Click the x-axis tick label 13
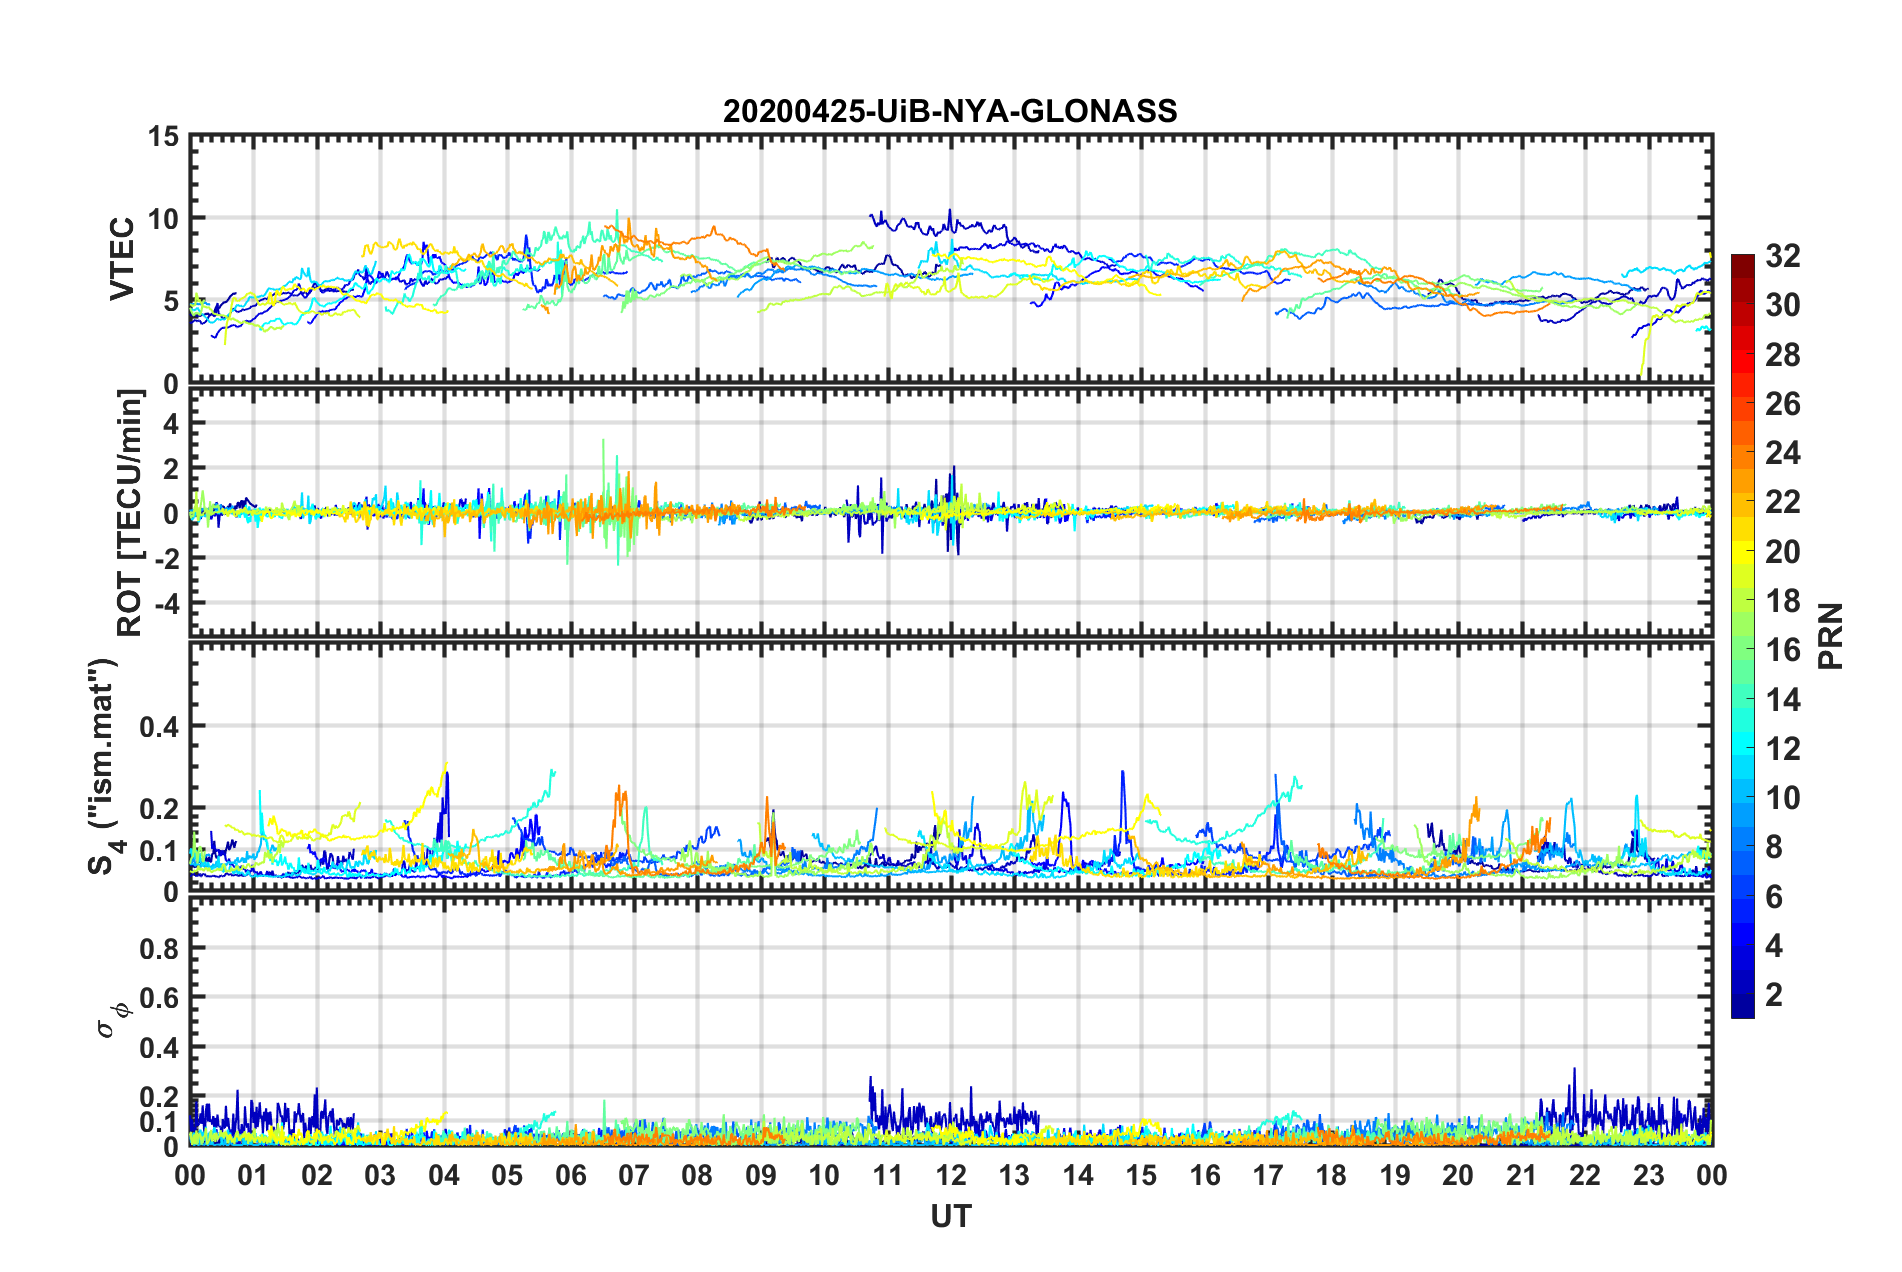Viewport: 1902px width, 1272px height. coord(1014,1176)
